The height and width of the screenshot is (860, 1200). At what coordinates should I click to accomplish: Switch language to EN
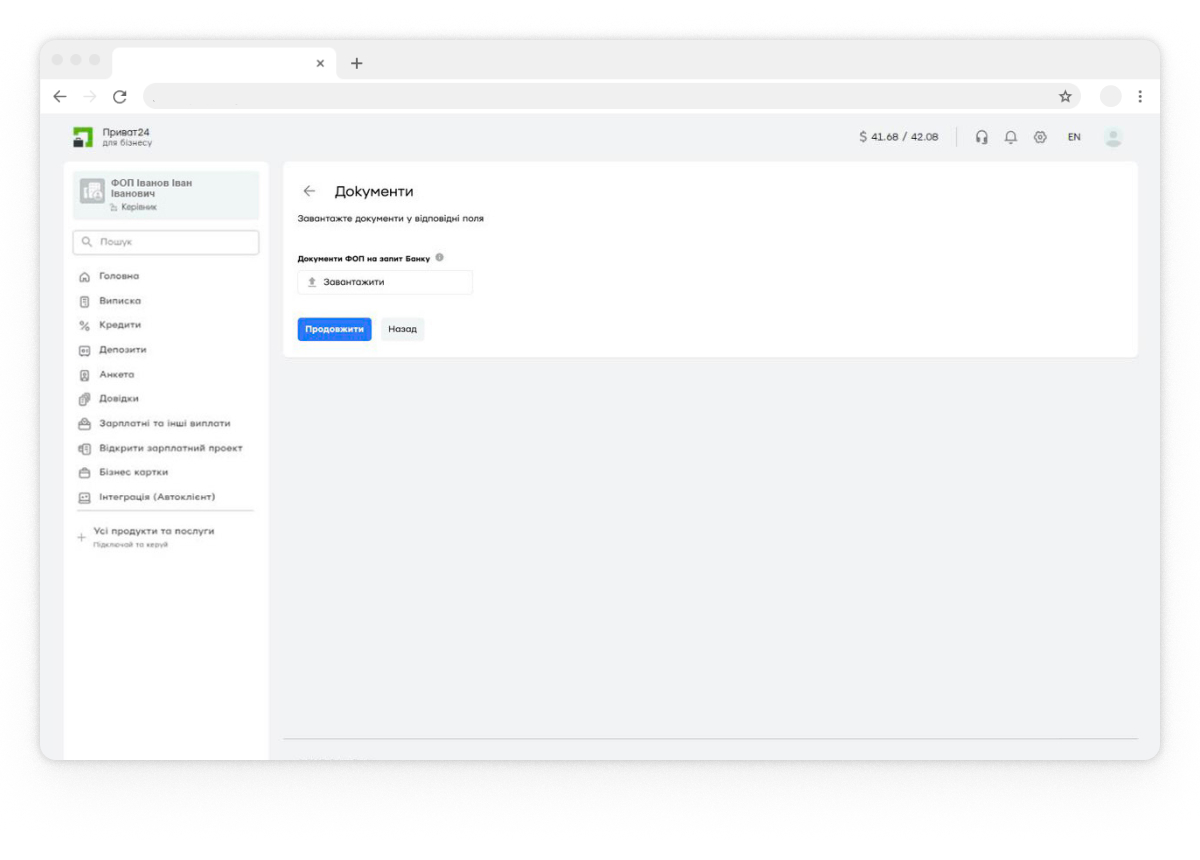(x=1074, y=137)
